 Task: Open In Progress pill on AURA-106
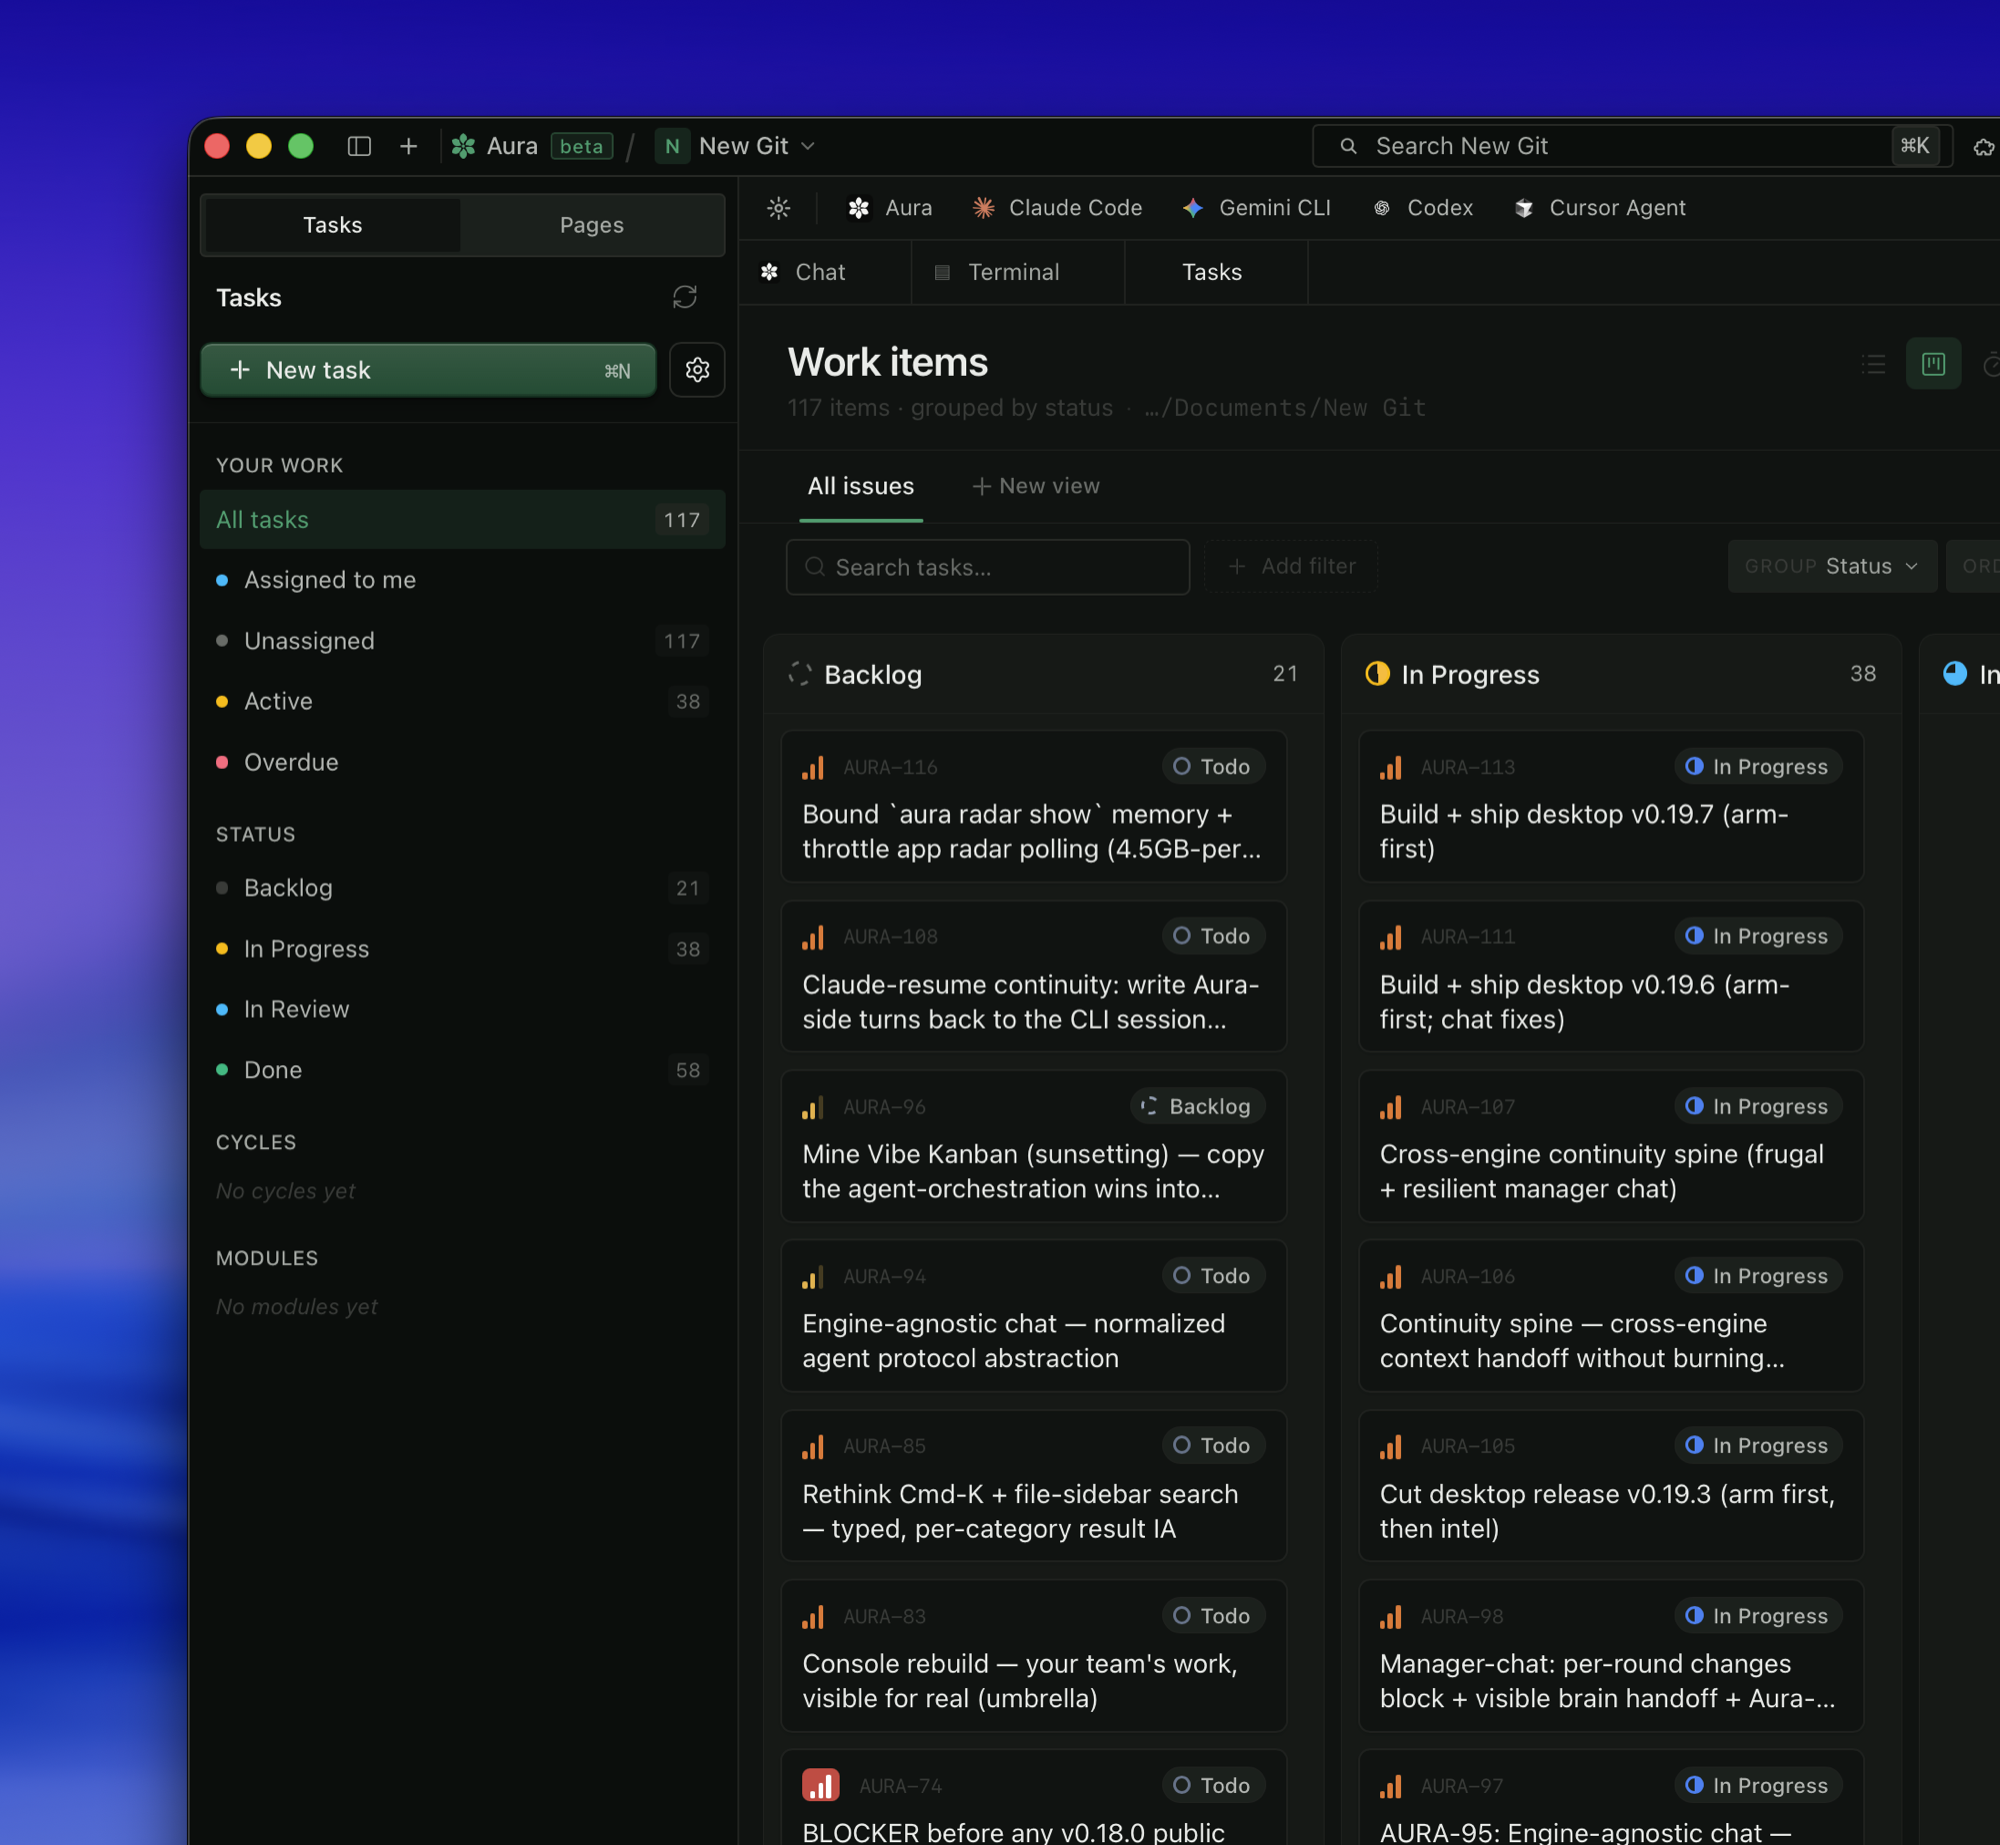pyautogui.click(x=1757, y=1275)
